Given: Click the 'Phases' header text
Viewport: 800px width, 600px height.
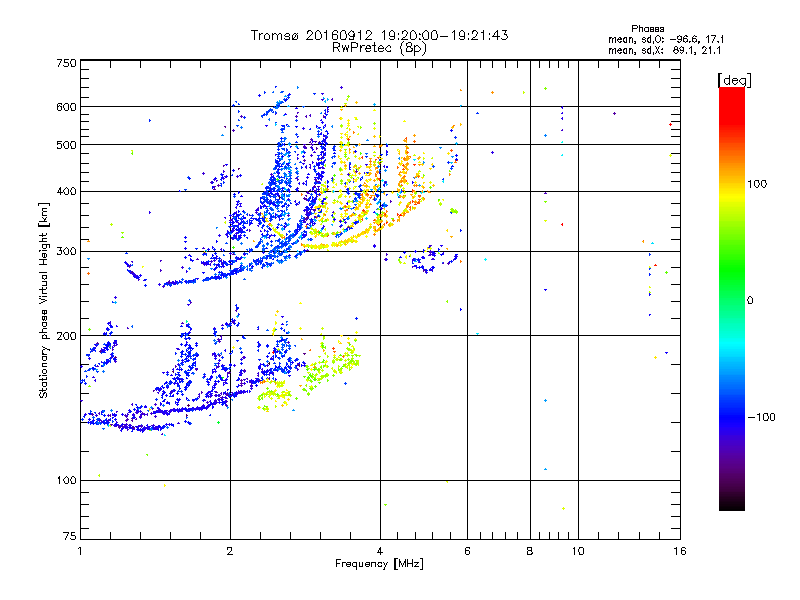Looking at the screenshot, I should pyautogui.click(x=647, y=29).
